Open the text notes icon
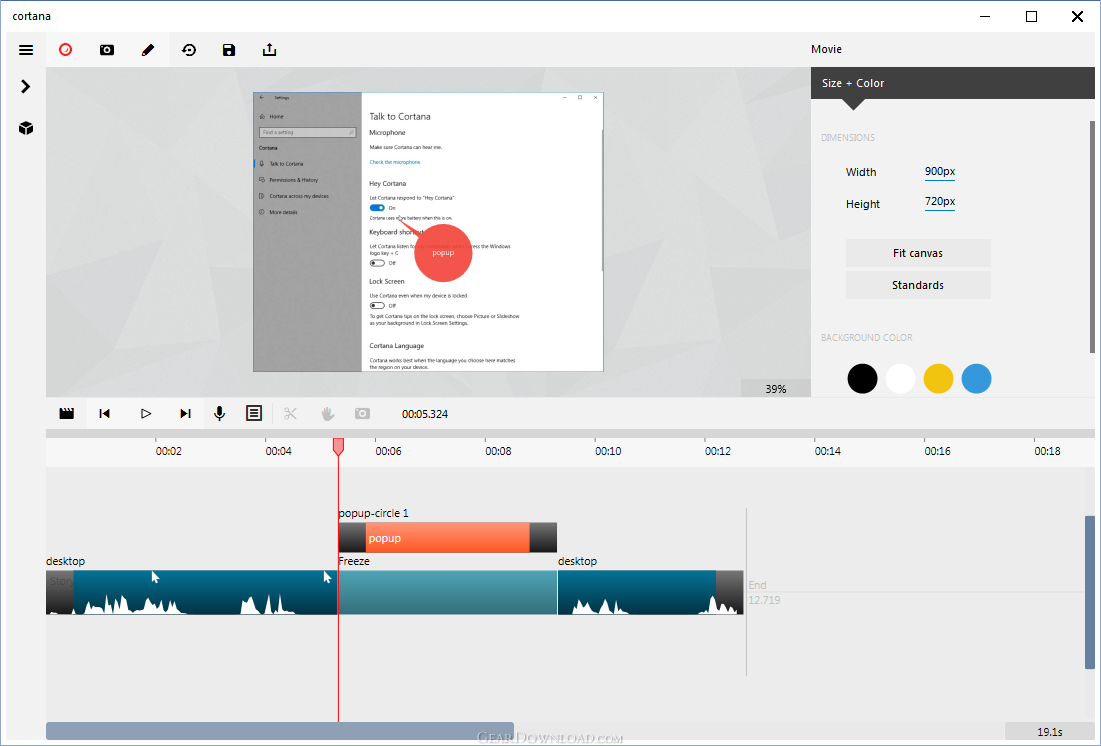 tap(254, 414)
